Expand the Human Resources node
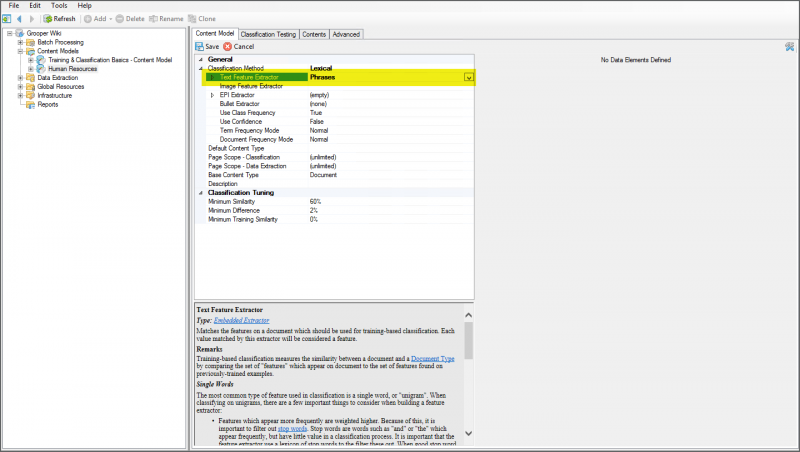The width and height of the screenshot is (800, 452). pos(31,69)
